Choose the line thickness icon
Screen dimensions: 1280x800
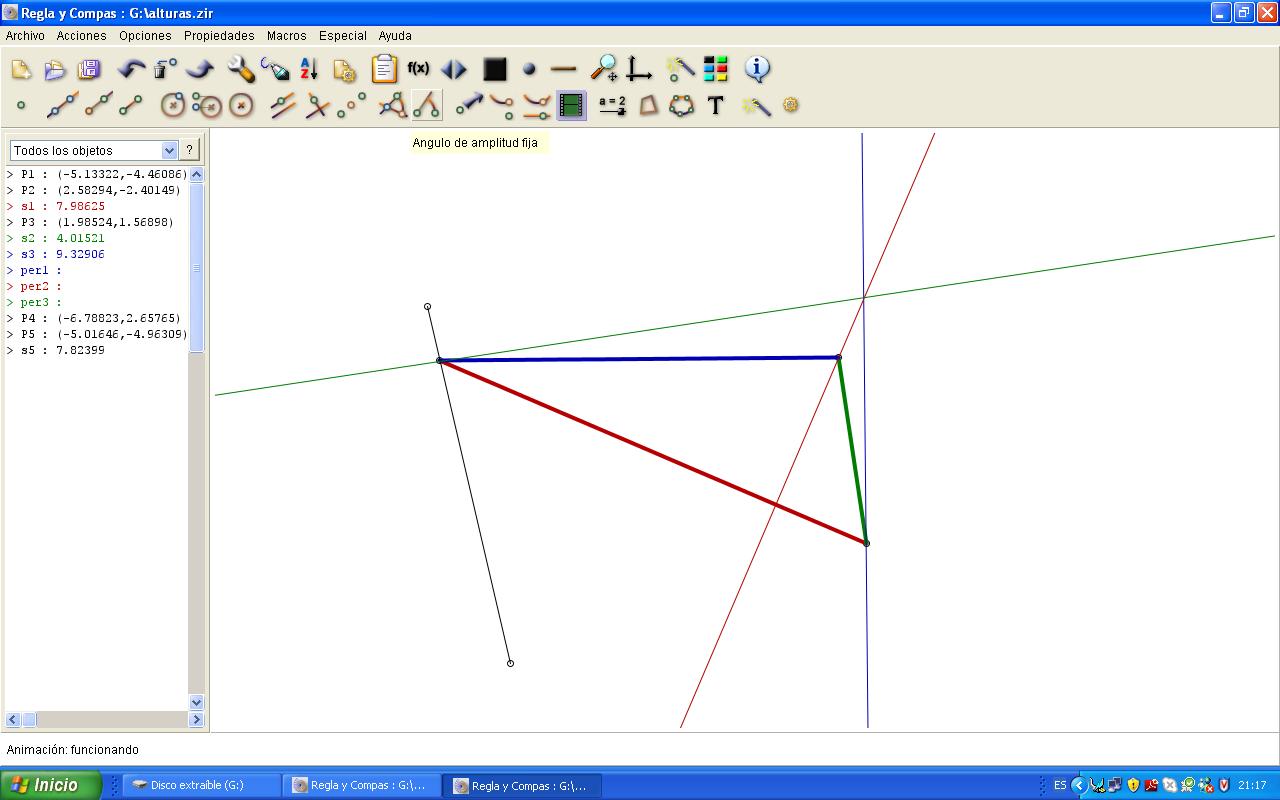[563, 69]
